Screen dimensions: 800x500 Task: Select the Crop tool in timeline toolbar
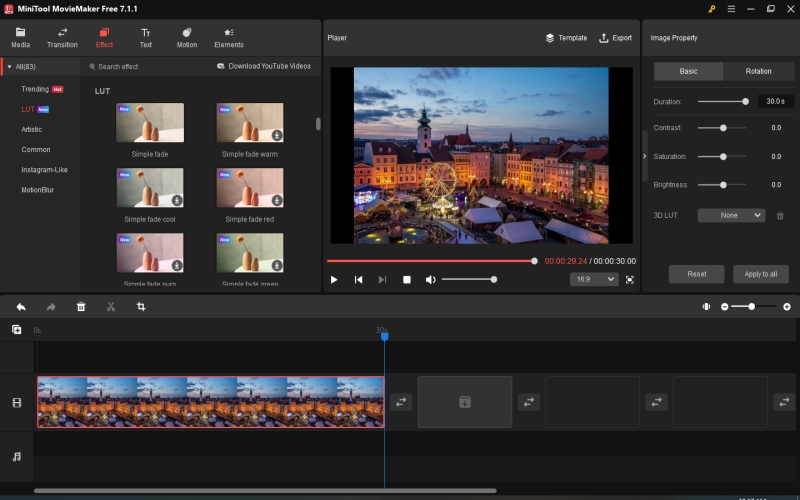[x=141, y=306]
